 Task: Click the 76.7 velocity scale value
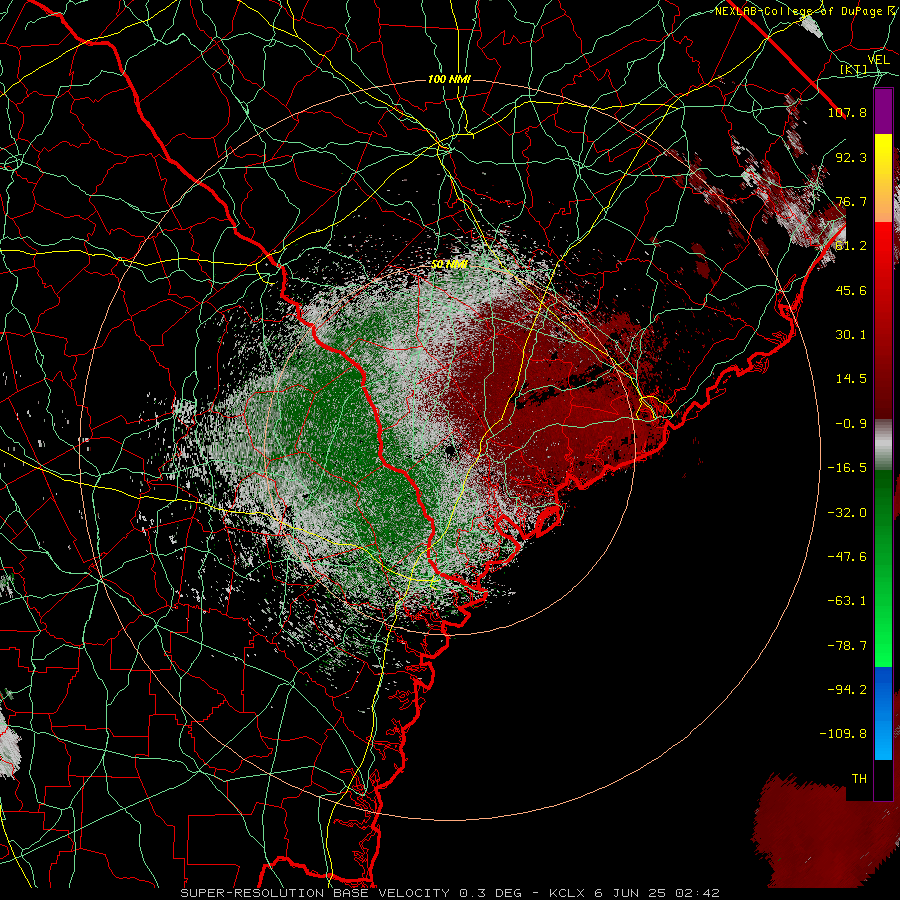pos(851,201)
